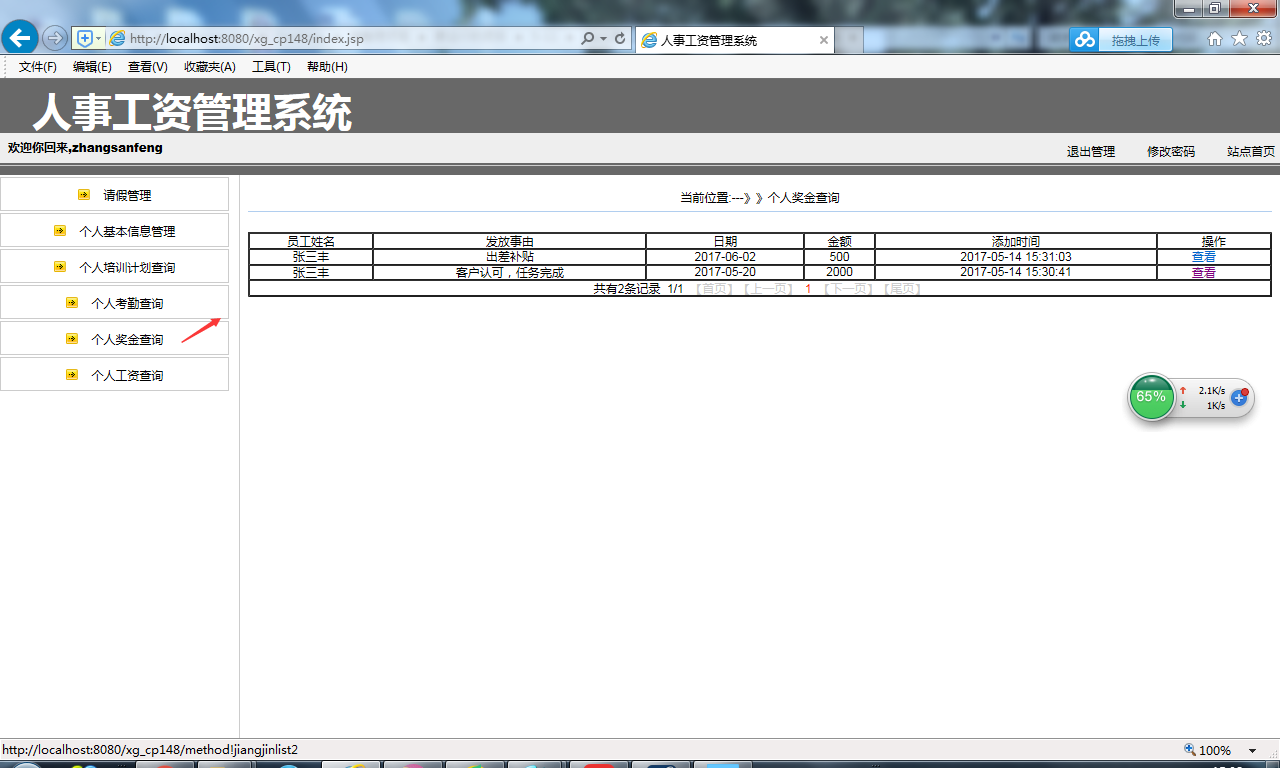
Task: Click the 修改密码 link
Action: (x=1171, y=152)
